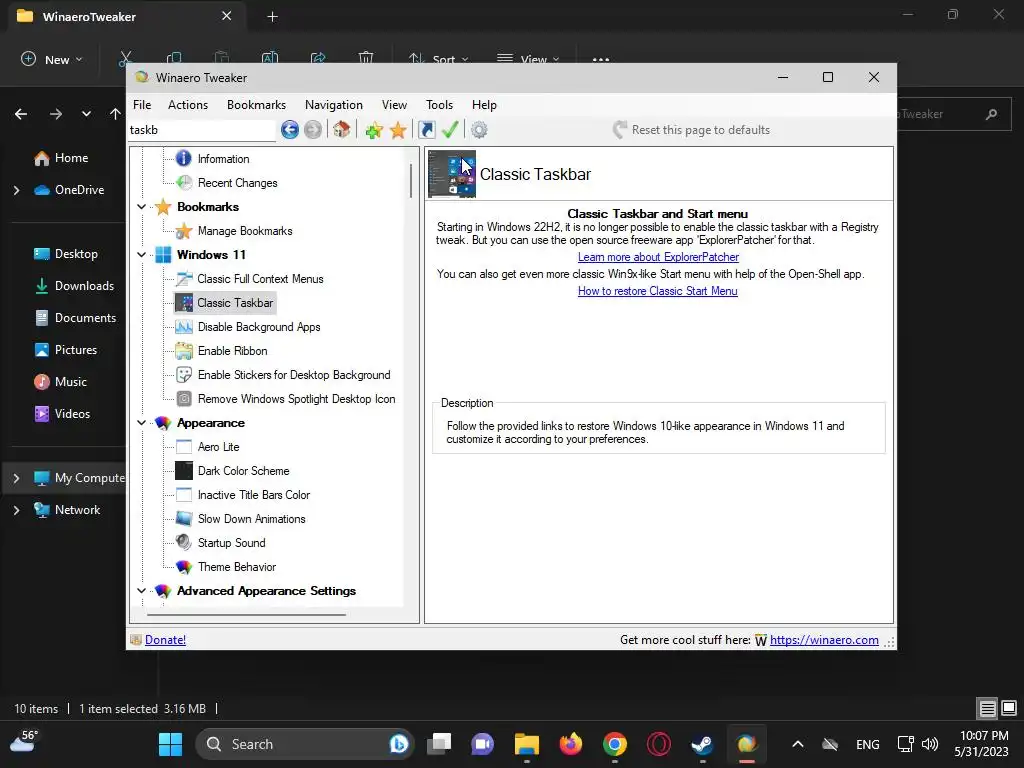Open Google Chrome from the taskbar
1024x768 pixels.
point(615,744)
